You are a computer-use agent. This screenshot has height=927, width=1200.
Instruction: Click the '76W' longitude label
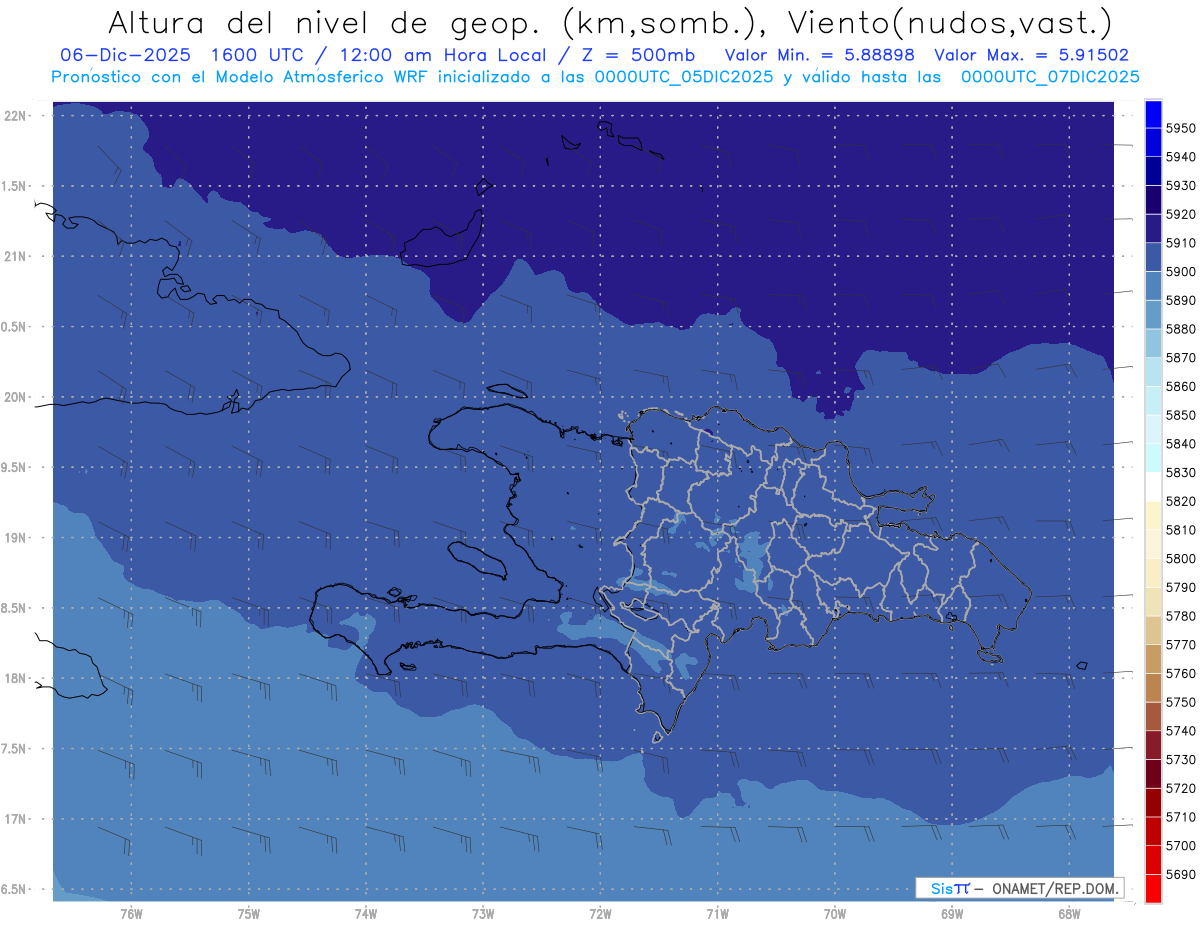click(131, 914)
